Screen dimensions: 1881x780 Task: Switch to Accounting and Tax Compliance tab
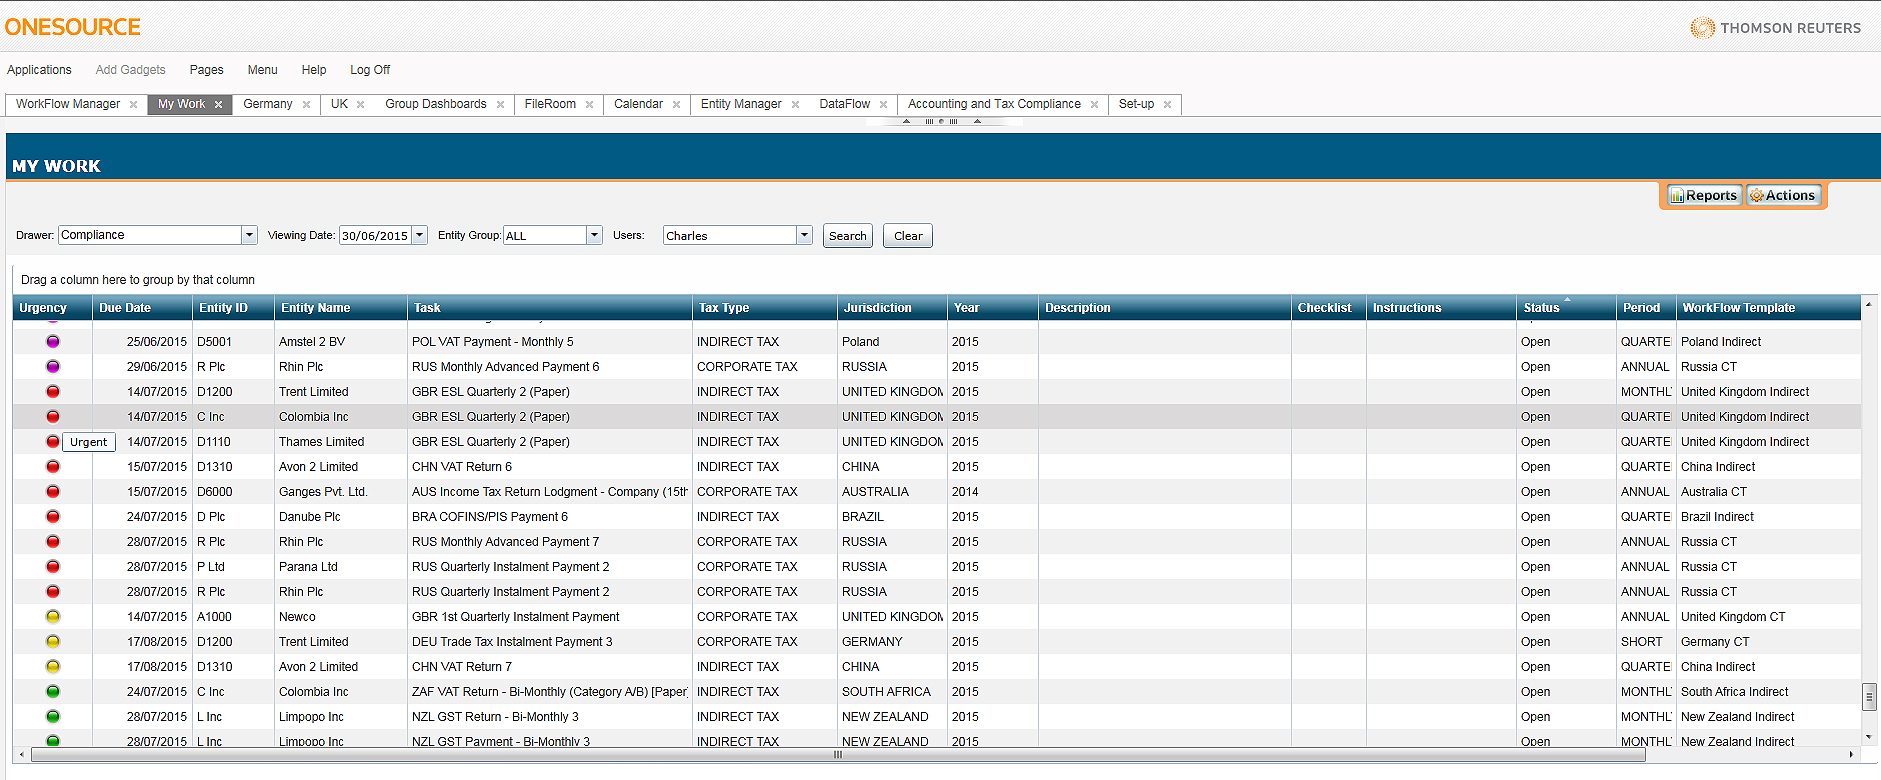click(x=994, y=104)
